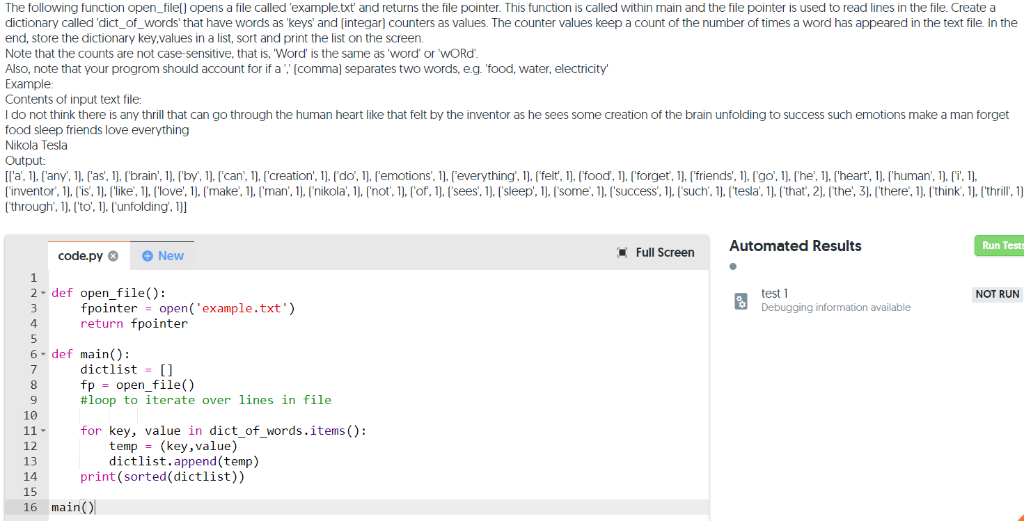Open a New file tab
The image size is (1024, 521).
(163, 255)
